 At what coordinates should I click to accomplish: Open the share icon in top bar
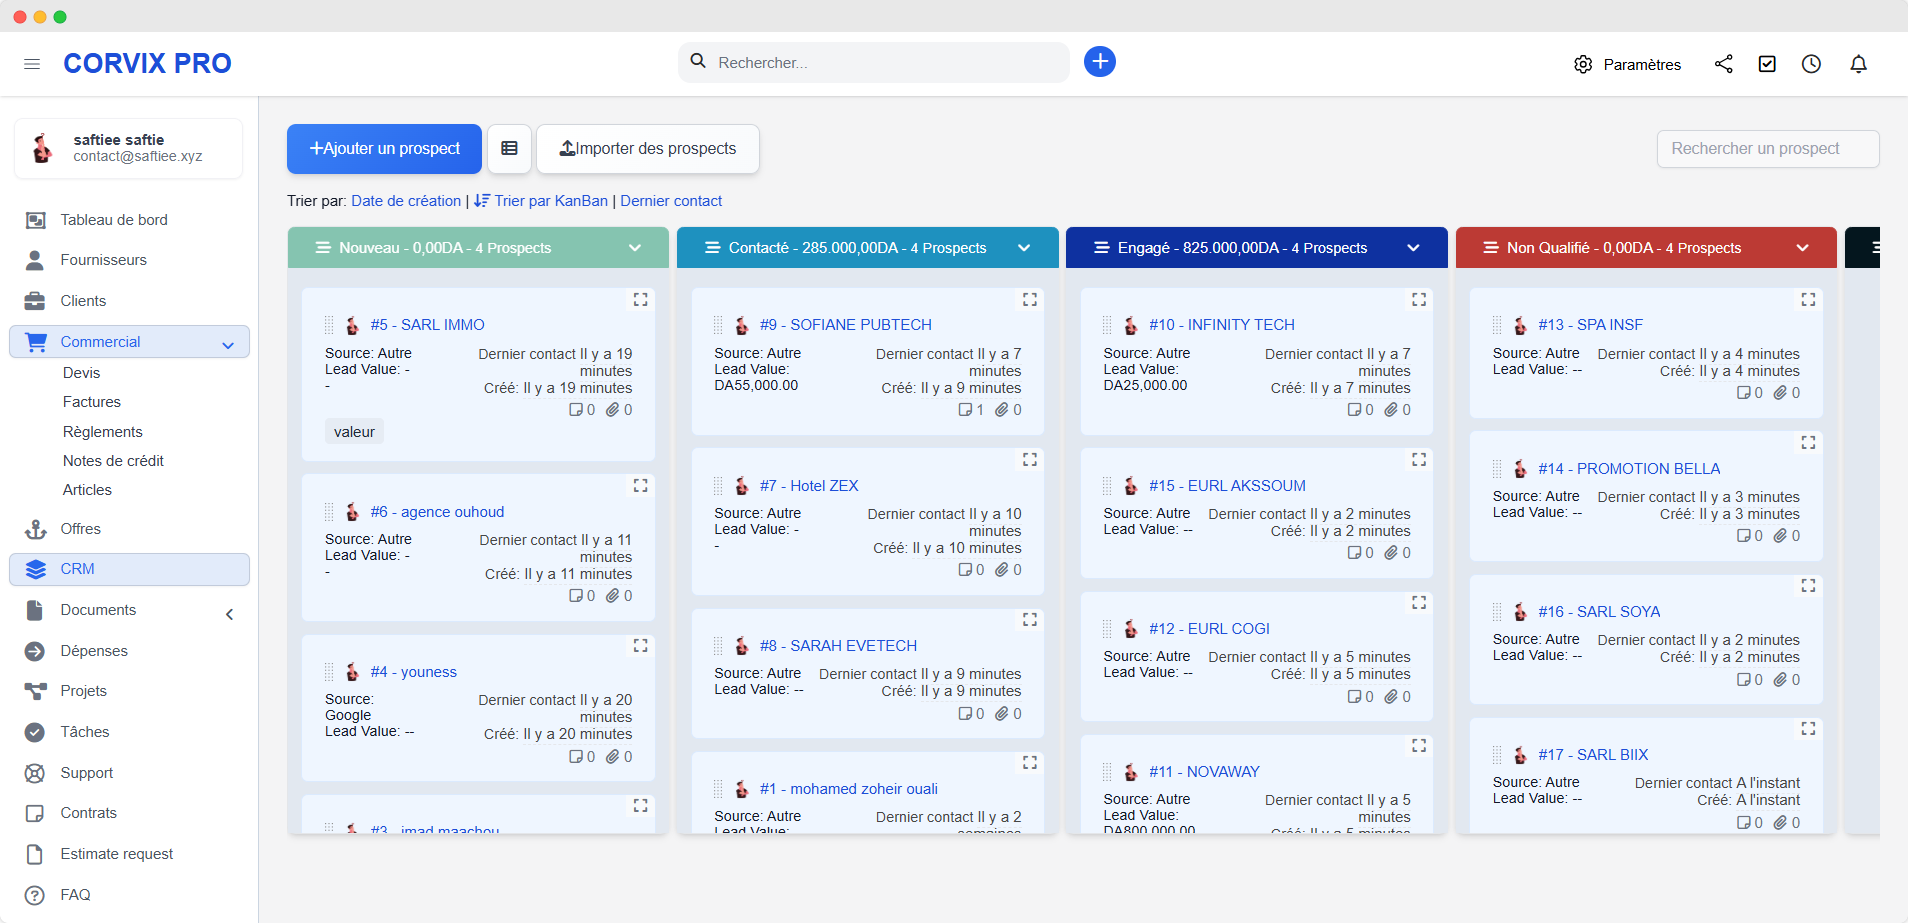tap(1723, 64)
